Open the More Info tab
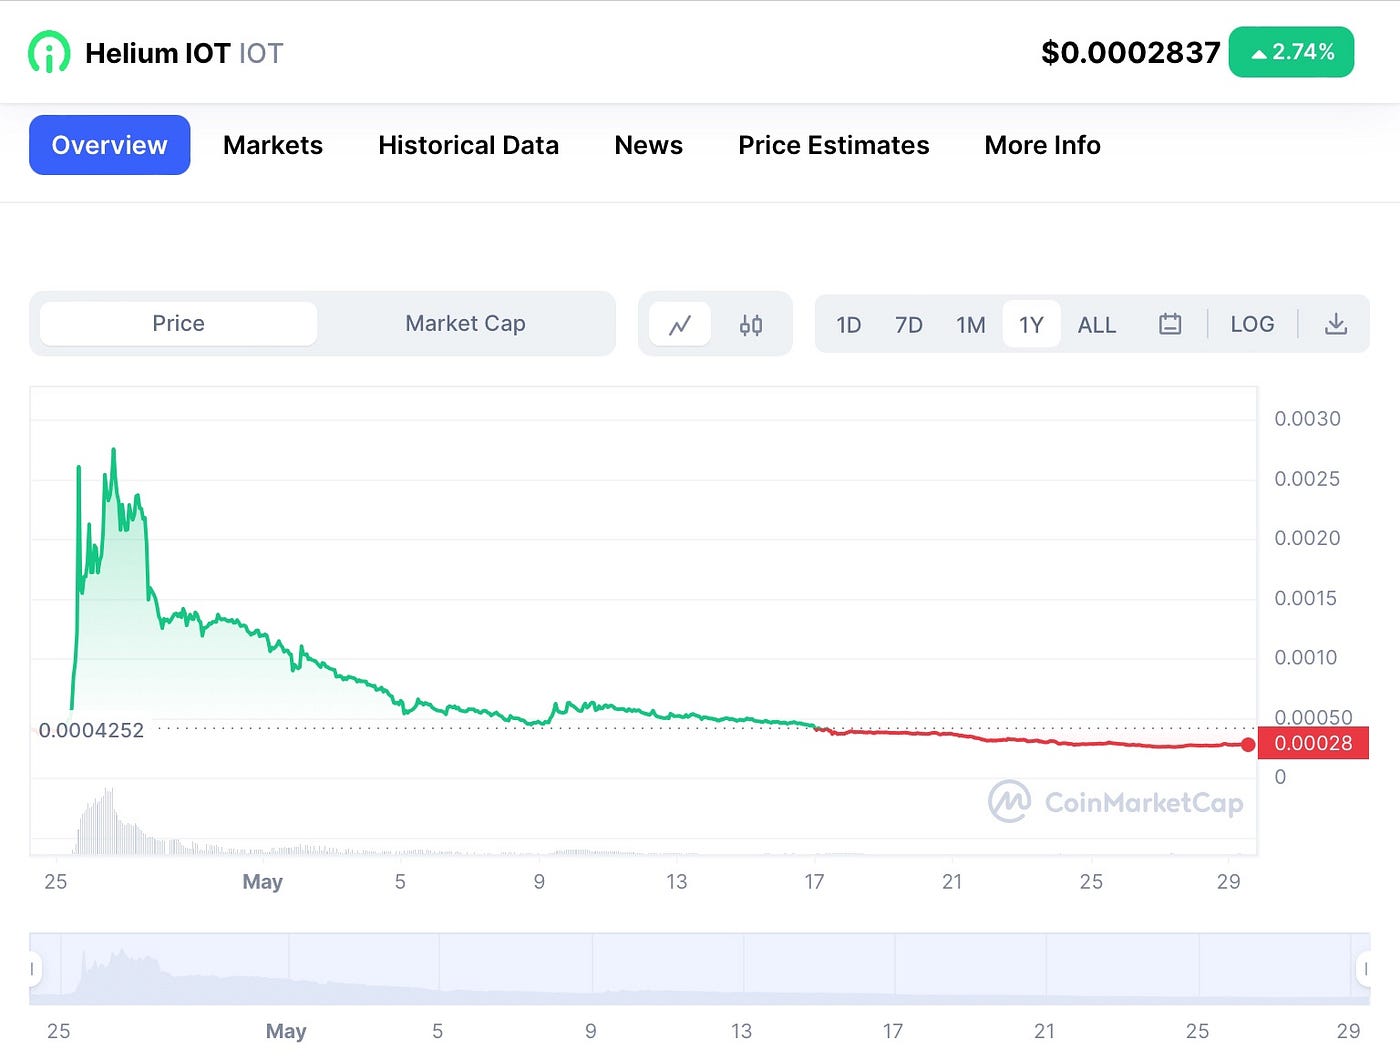This screenshot has height=1061, width=1400. tap(1042, 145)
